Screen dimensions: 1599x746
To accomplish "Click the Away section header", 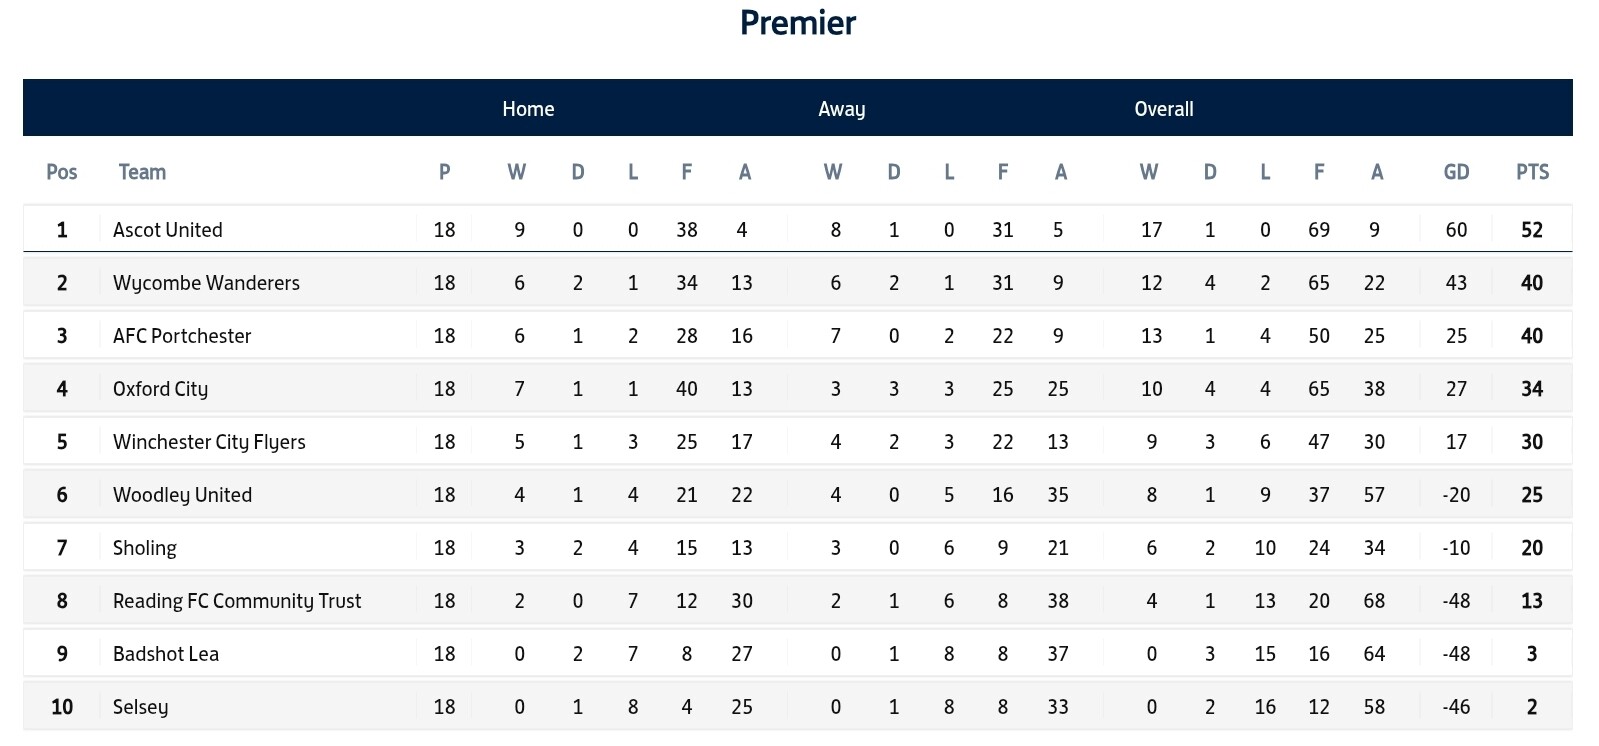I will [x=841, y=109].
